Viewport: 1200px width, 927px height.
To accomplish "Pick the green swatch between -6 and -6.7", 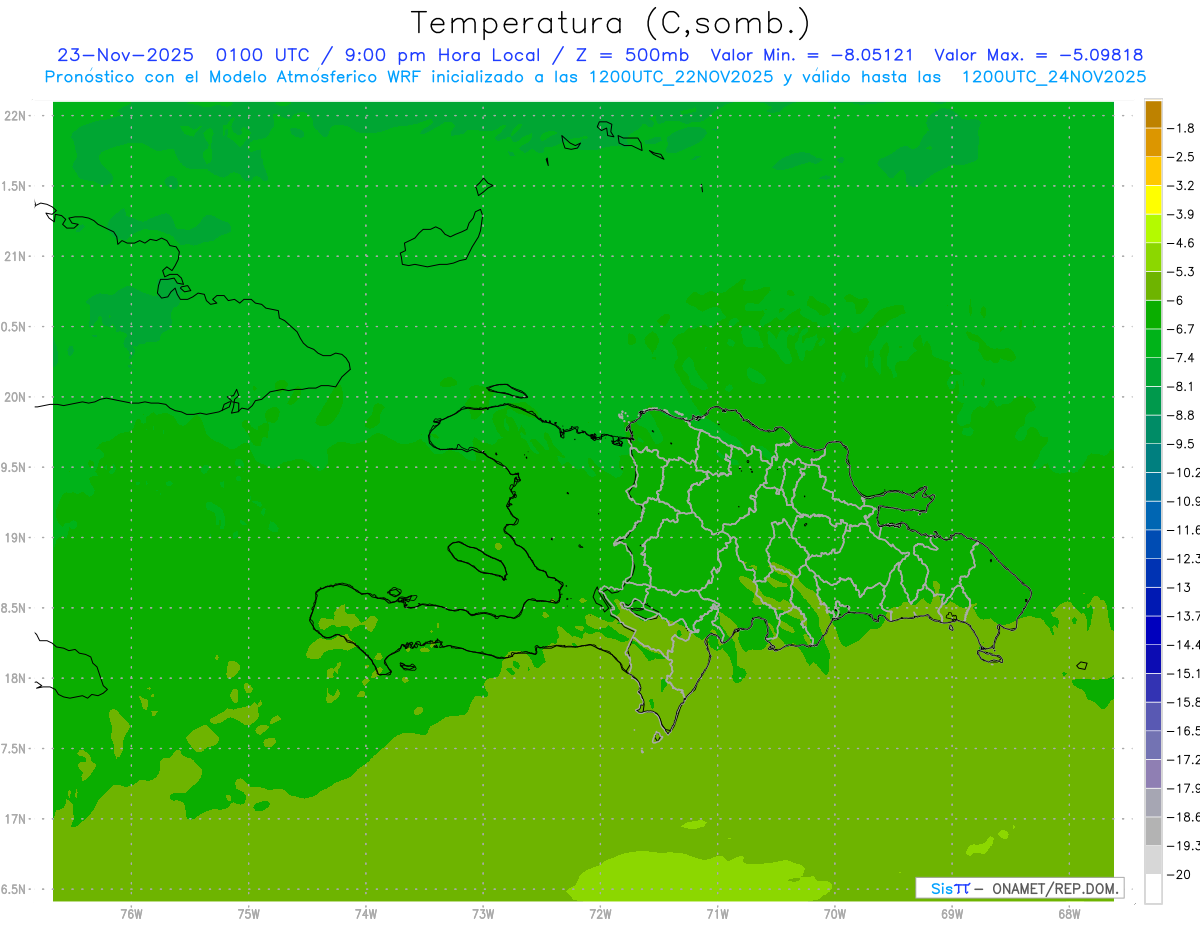I will (x=1153, y=315).
